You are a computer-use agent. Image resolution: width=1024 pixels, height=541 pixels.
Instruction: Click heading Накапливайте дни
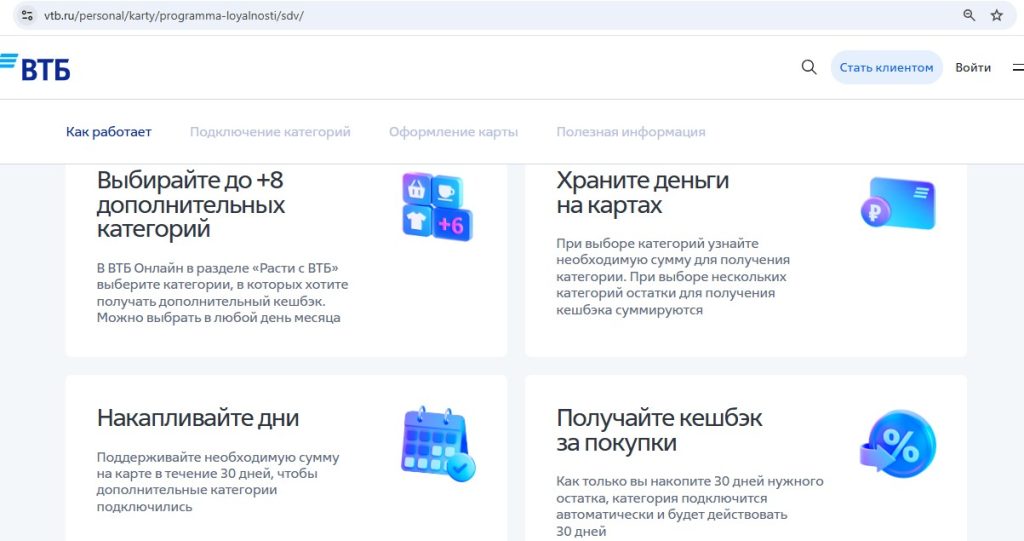point(198,418)
